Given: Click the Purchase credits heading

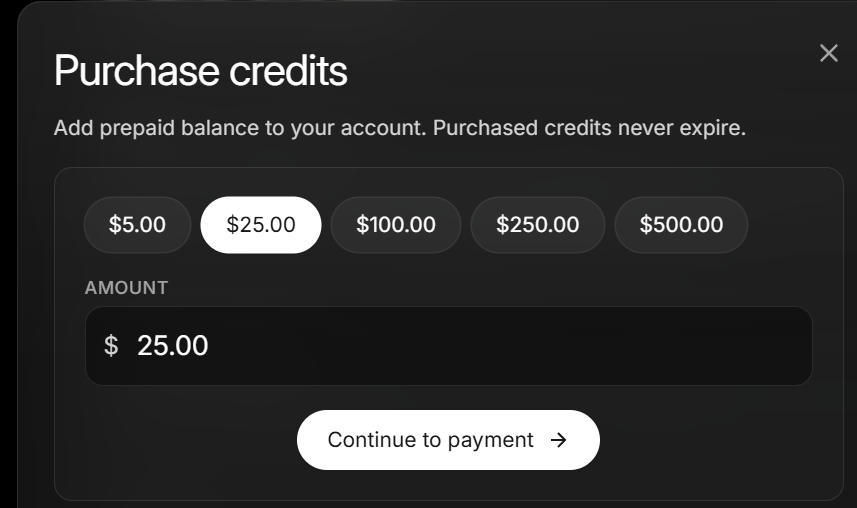Looking at the screenshot, I should [x=200, y=71].
